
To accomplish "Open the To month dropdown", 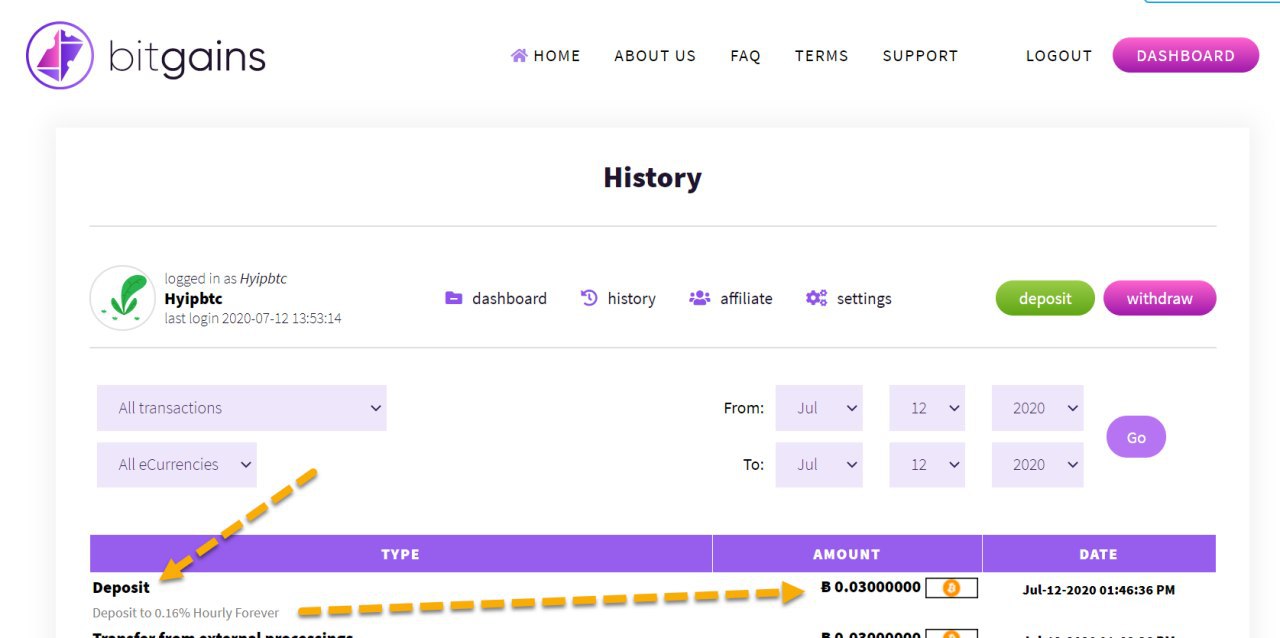I will pos(819,465).
